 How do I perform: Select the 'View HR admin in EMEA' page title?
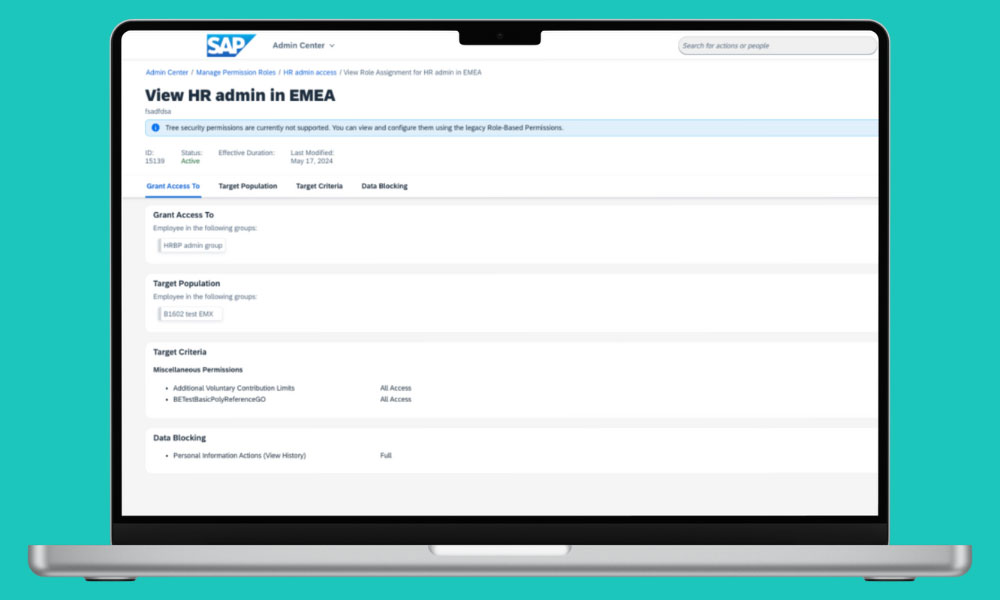pos(240,96)
